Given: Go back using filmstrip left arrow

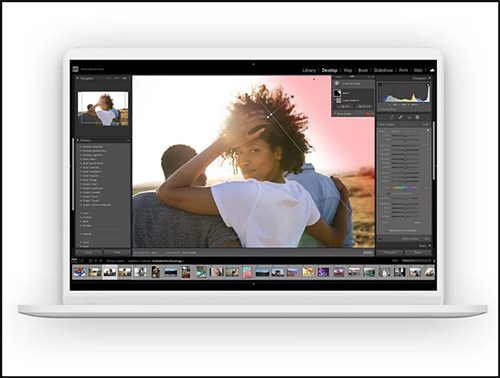Looking at the screenshot, I should point(96,261).
